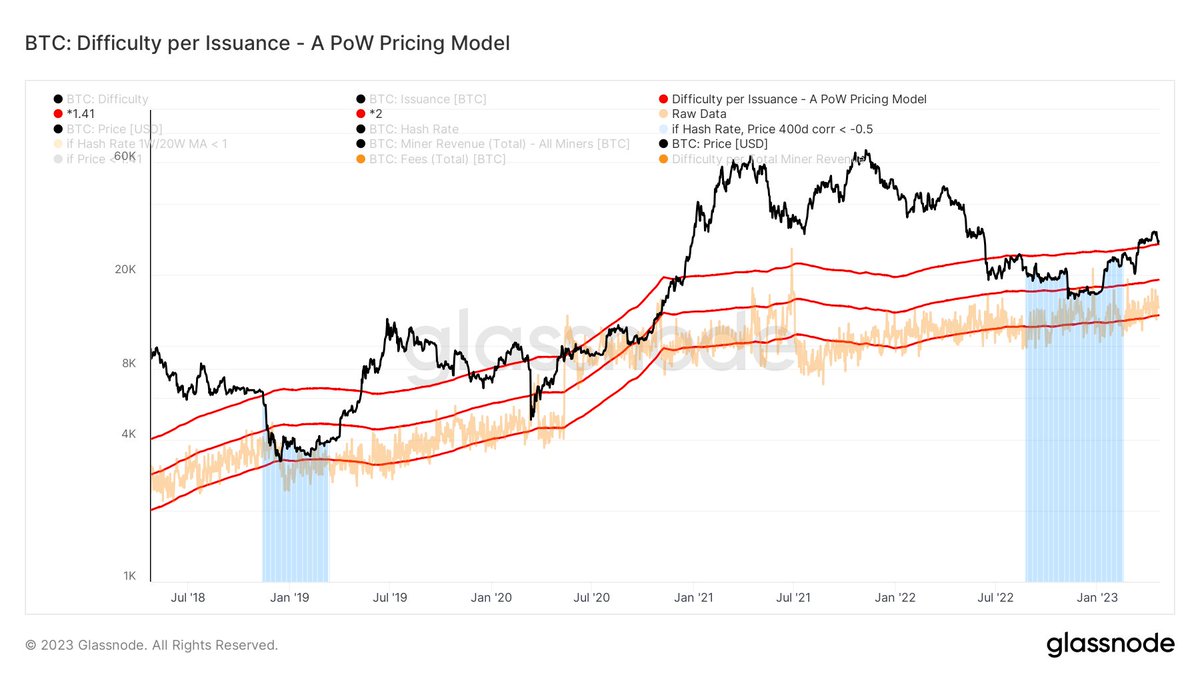Enable the greyed-out BTC: Price [USD] legend entry
The image size is (1200, 675).
(x=107, y=129)
